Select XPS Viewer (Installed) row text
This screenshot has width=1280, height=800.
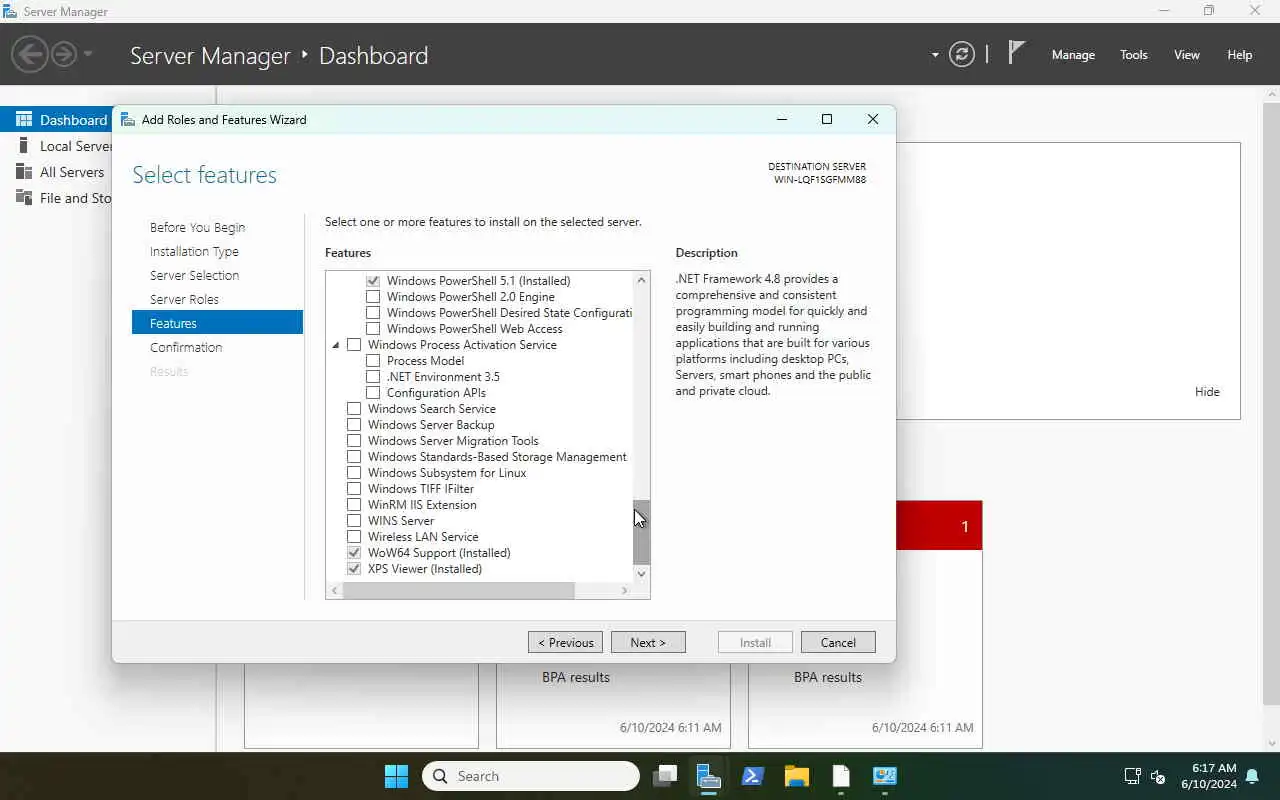coord(425,569)
